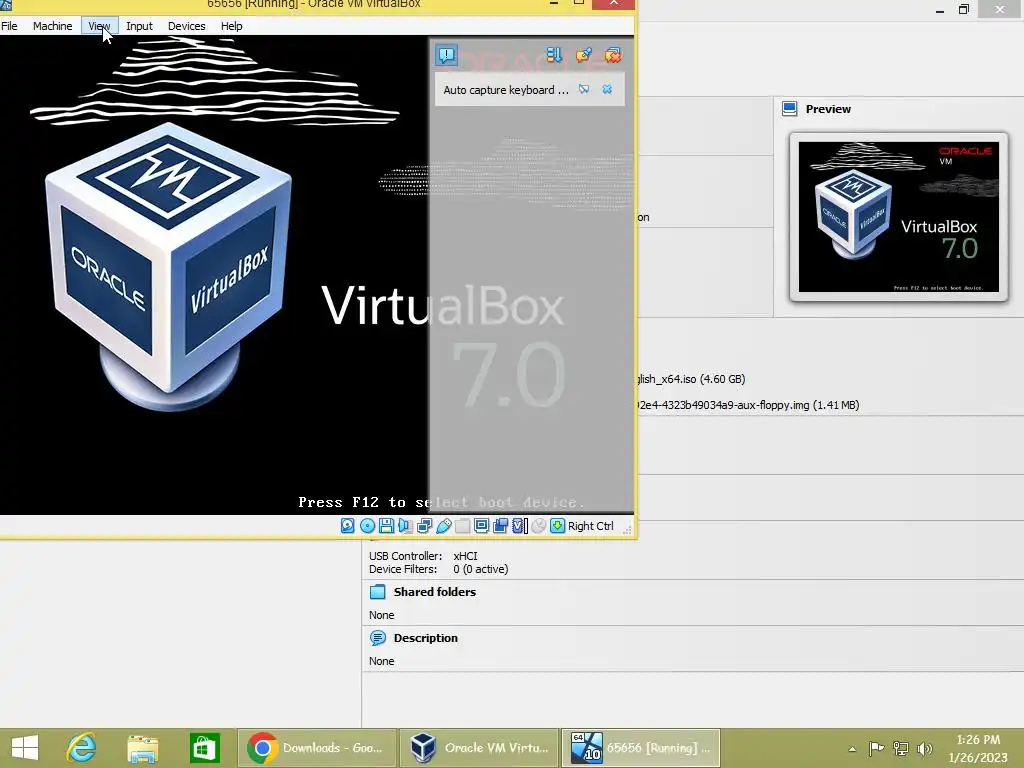This screenshot has width=1024, height=768.
Task: Click the keep finished notifications pin icon
Action: [583, 55]
